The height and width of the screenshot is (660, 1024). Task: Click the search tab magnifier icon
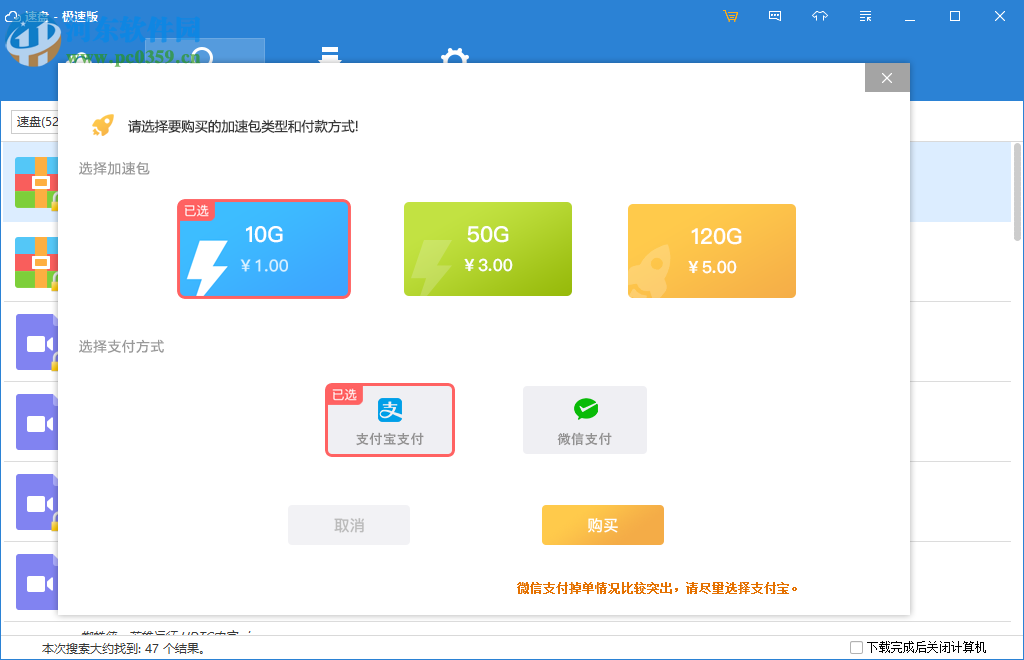[x=202, y=55]
